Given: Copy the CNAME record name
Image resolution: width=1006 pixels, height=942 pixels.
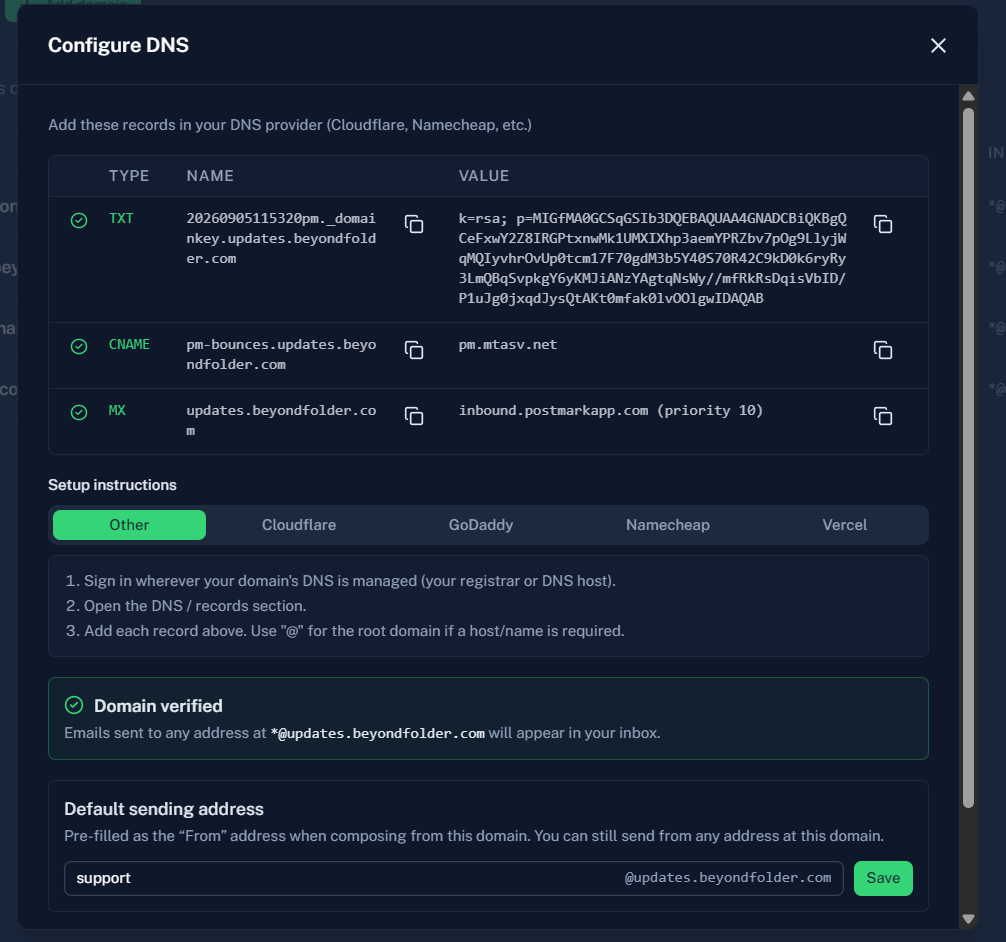Looking at the screenshot, I should (414, 350).
